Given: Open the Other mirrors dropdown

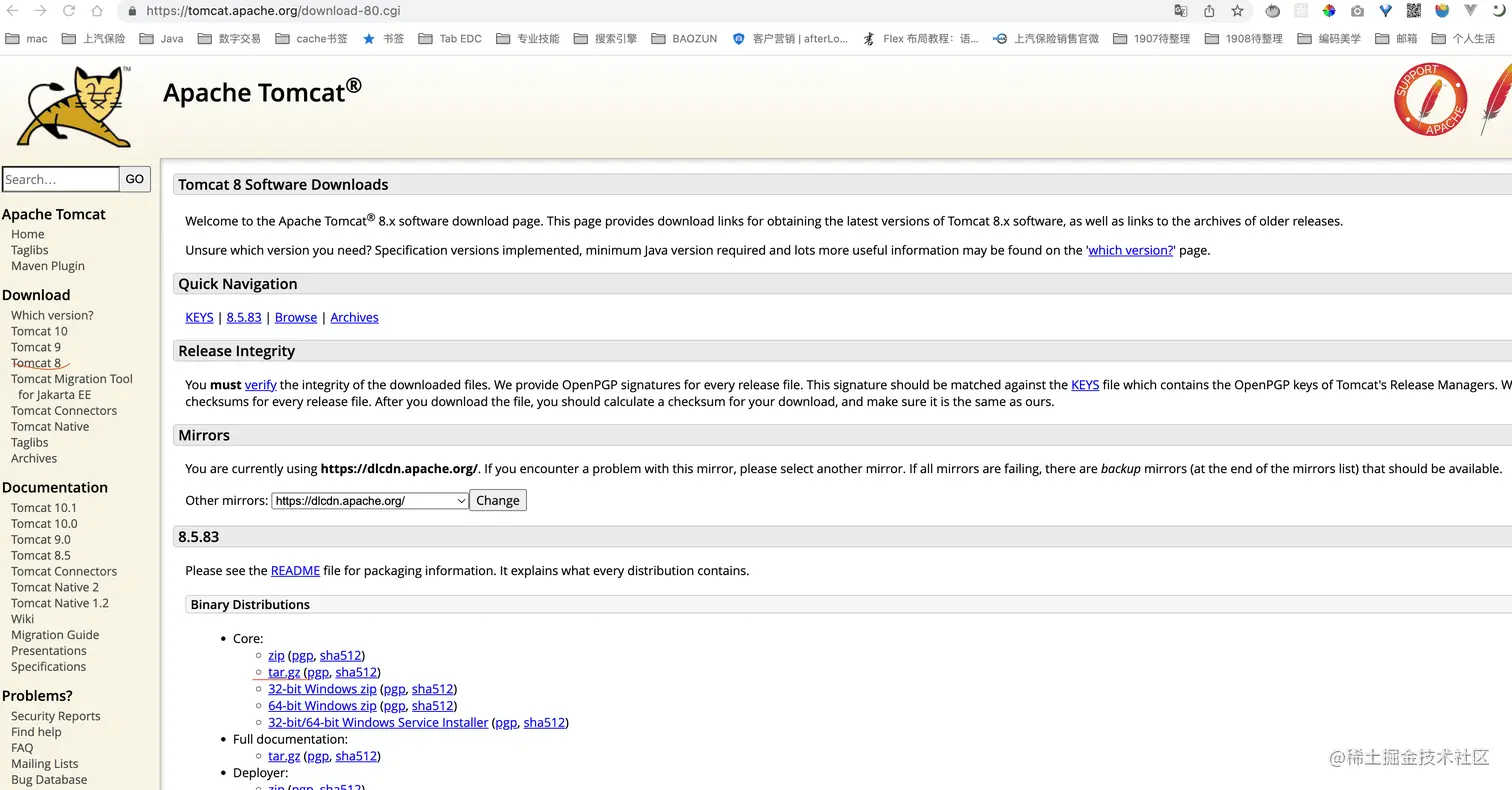Looking at the screenshot, I should pos(370,501).
